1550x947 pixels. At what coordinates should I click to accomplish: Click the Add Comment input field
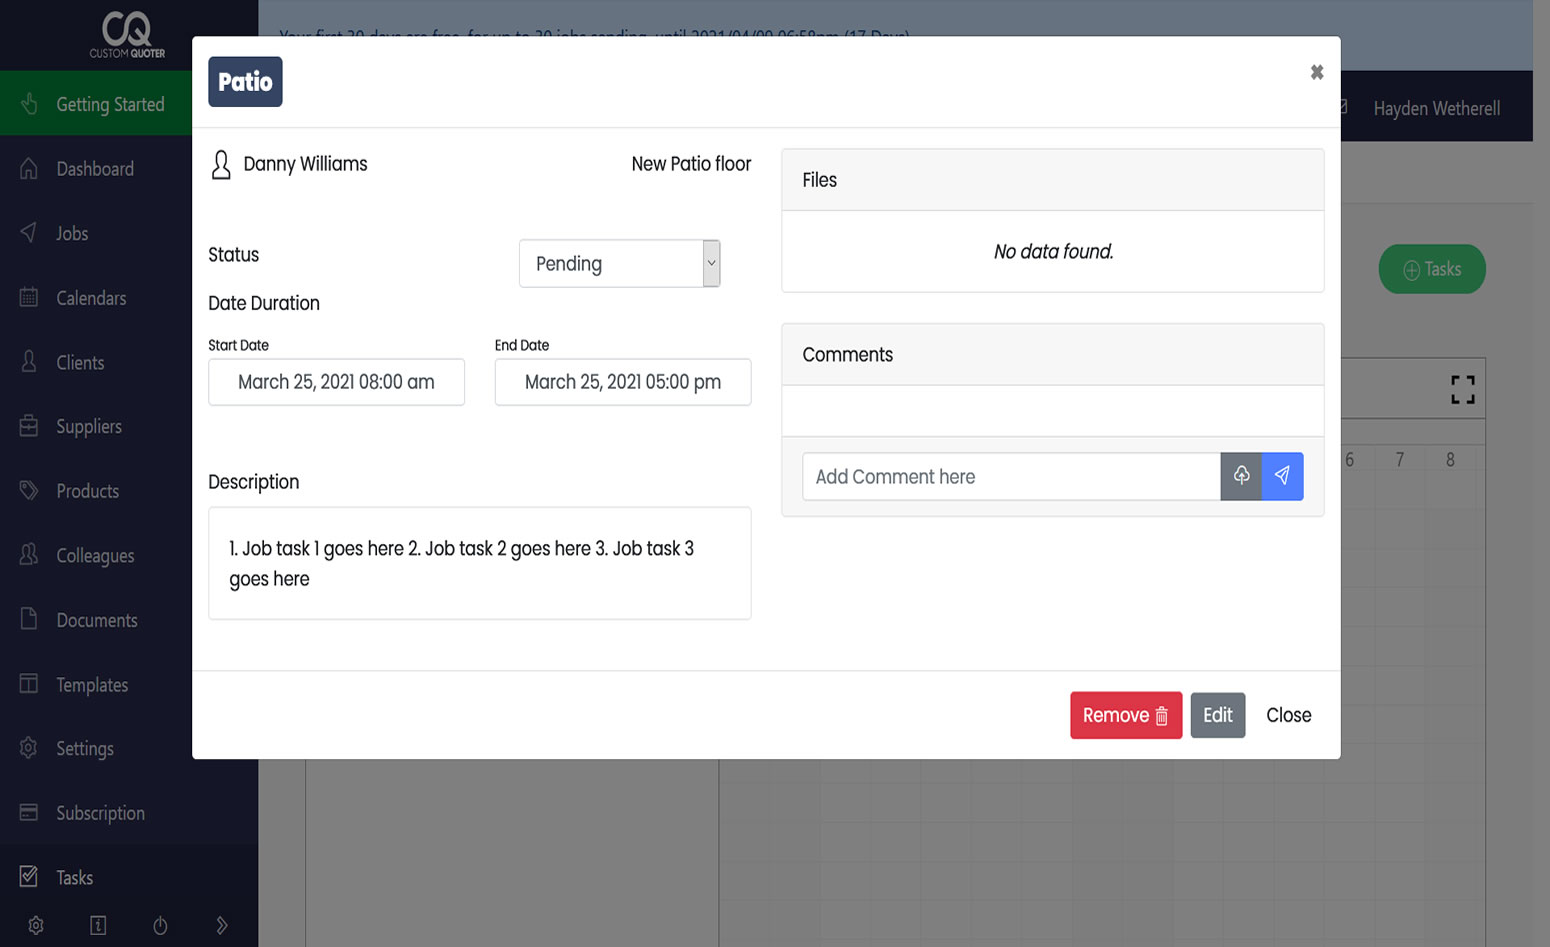point(1010,476)
